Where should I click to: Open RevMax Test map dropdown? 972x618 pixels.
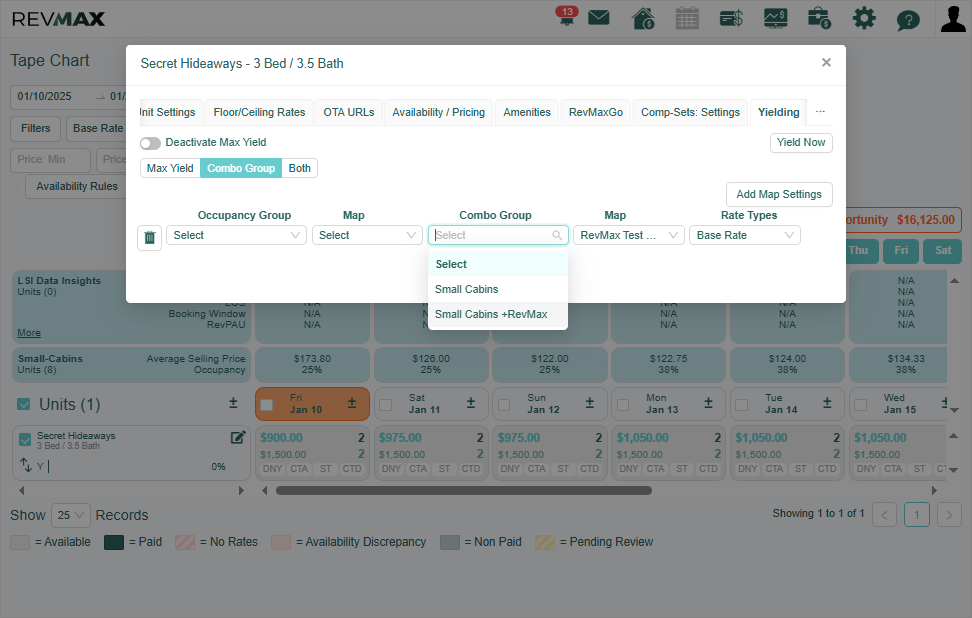629,235
